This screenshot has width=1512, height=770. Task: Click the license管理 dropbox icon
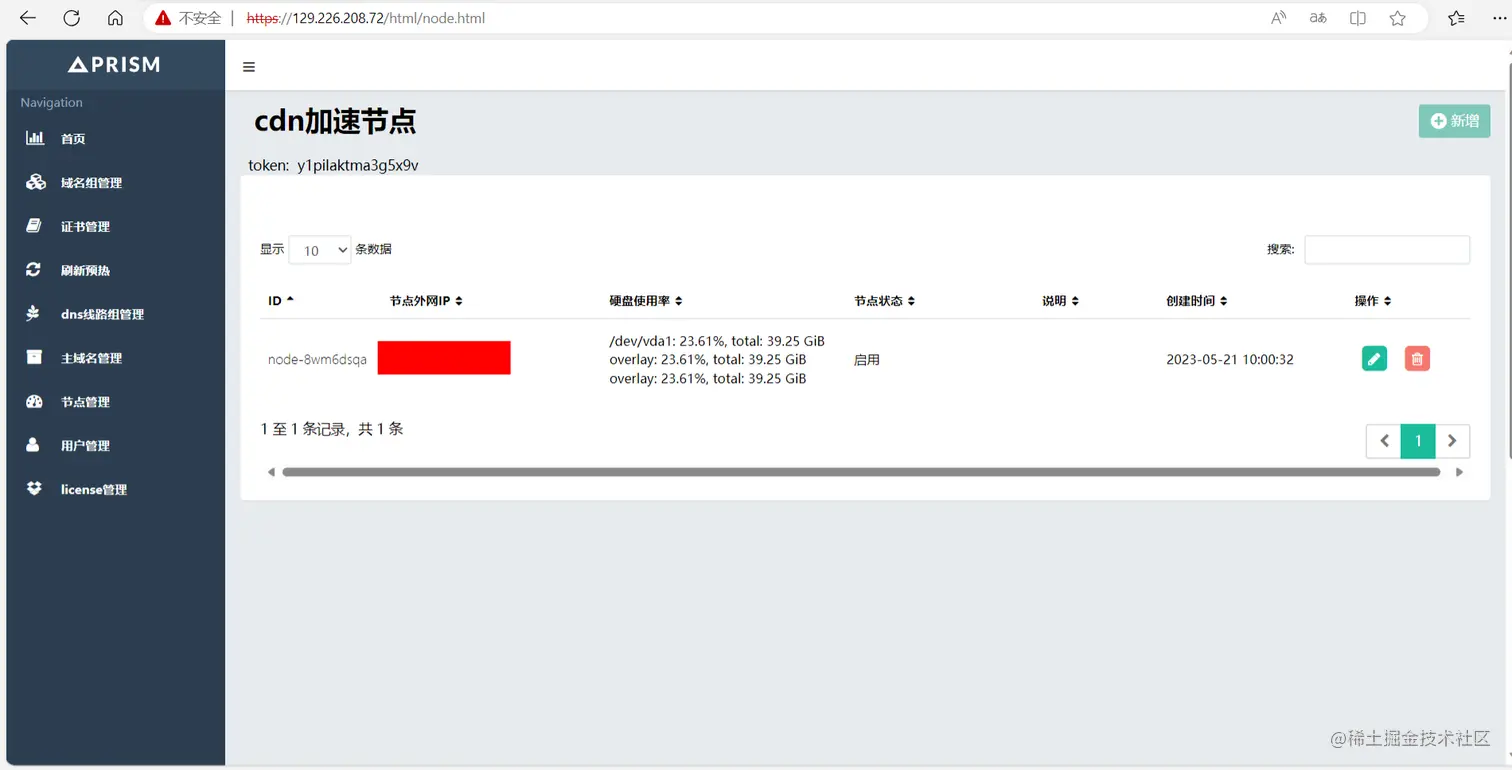(x=34, y=489)
